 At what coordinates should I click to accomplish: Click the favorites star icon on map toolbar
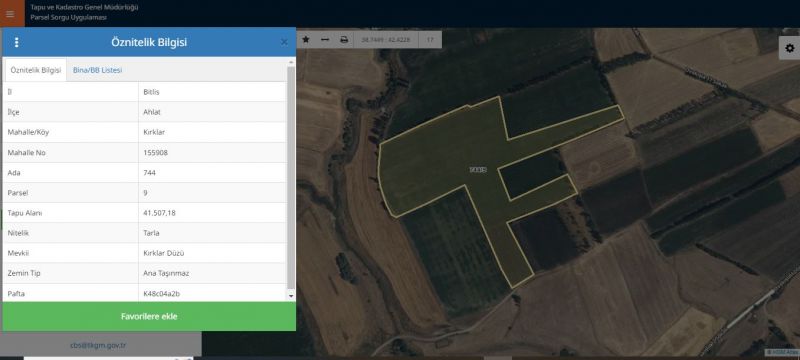[x=306, y=39]
